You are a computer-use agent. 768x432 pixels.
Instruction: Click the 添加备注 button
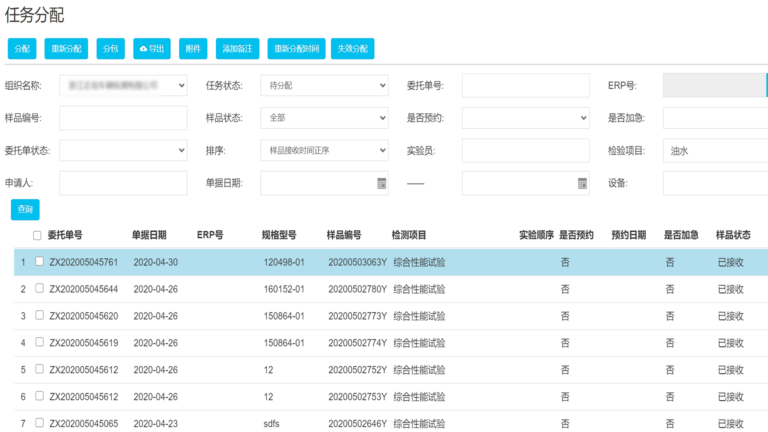tap(238, 48)
